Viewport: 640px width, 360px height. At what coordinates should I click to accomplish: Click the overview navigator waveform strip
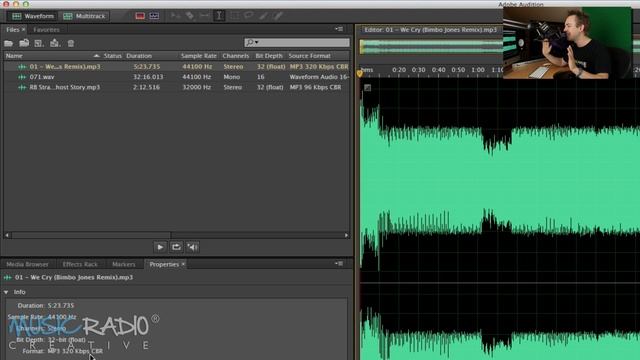point(431,47)
